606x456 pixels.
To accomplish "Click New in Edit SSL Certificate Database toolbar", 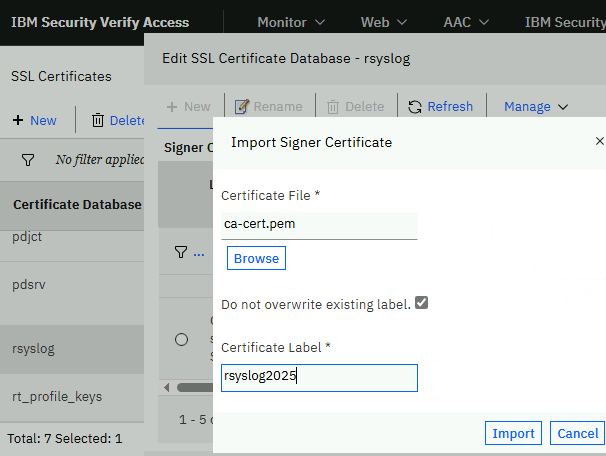I will tap(197, 106).
